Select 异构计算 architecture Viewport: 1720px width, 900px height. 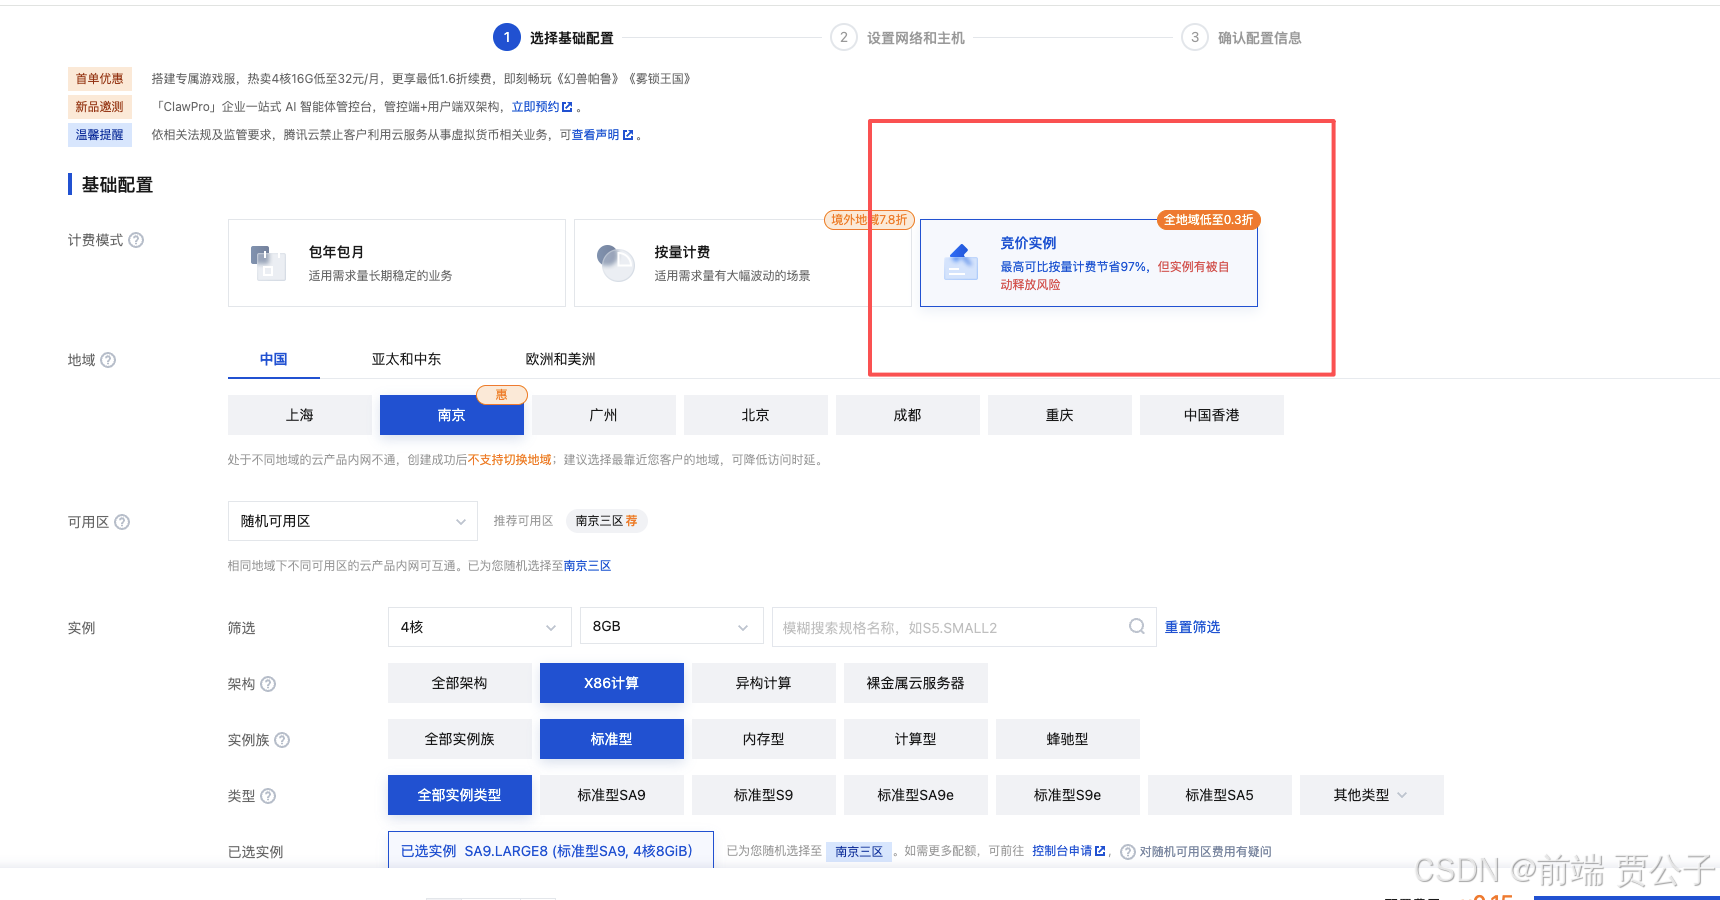764,683
